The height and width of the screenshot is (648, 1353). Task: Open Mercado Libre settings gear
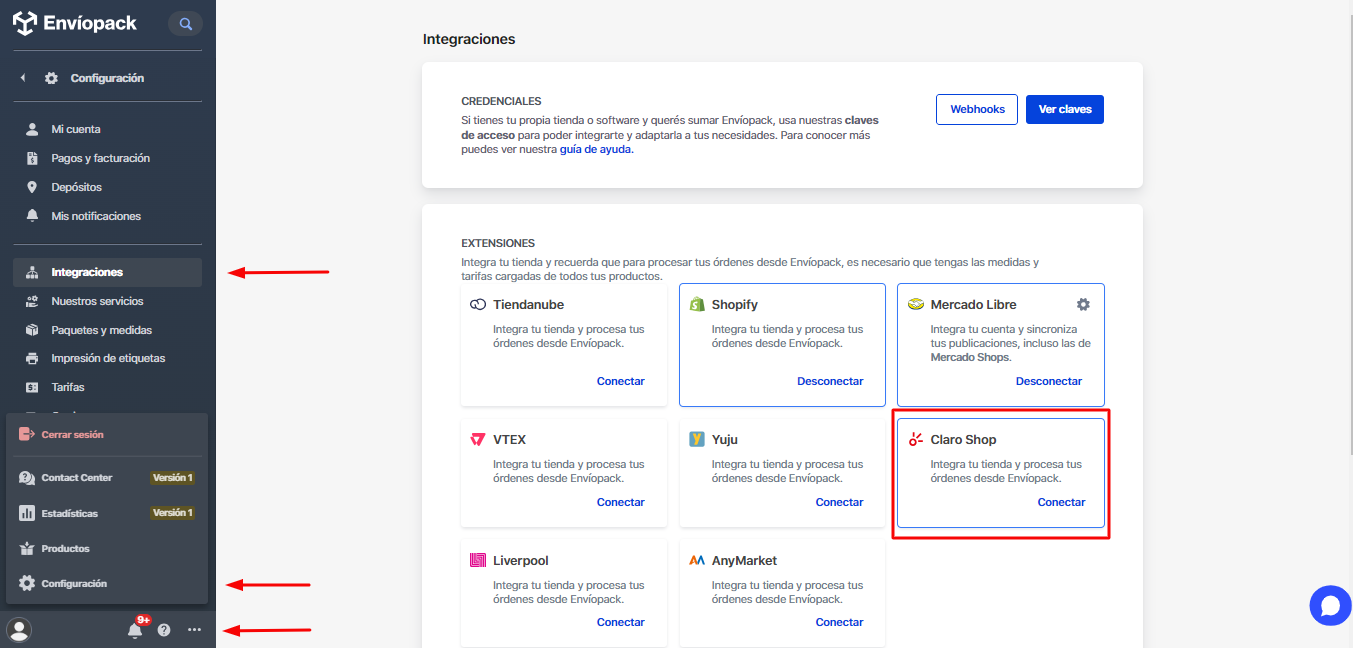[x=1083, y=304]
